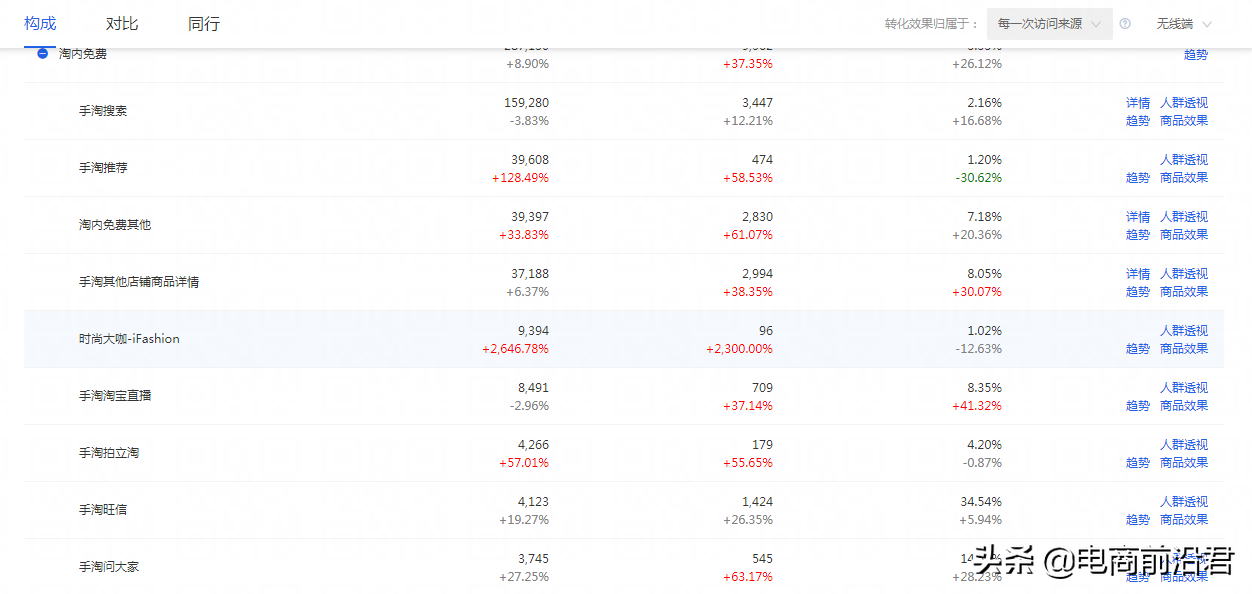Image resolution: width=1252 pixels, height=594 pixels.
Task: Select the 时尚大咖-iFashion source row
Action: tap(624, 339)
